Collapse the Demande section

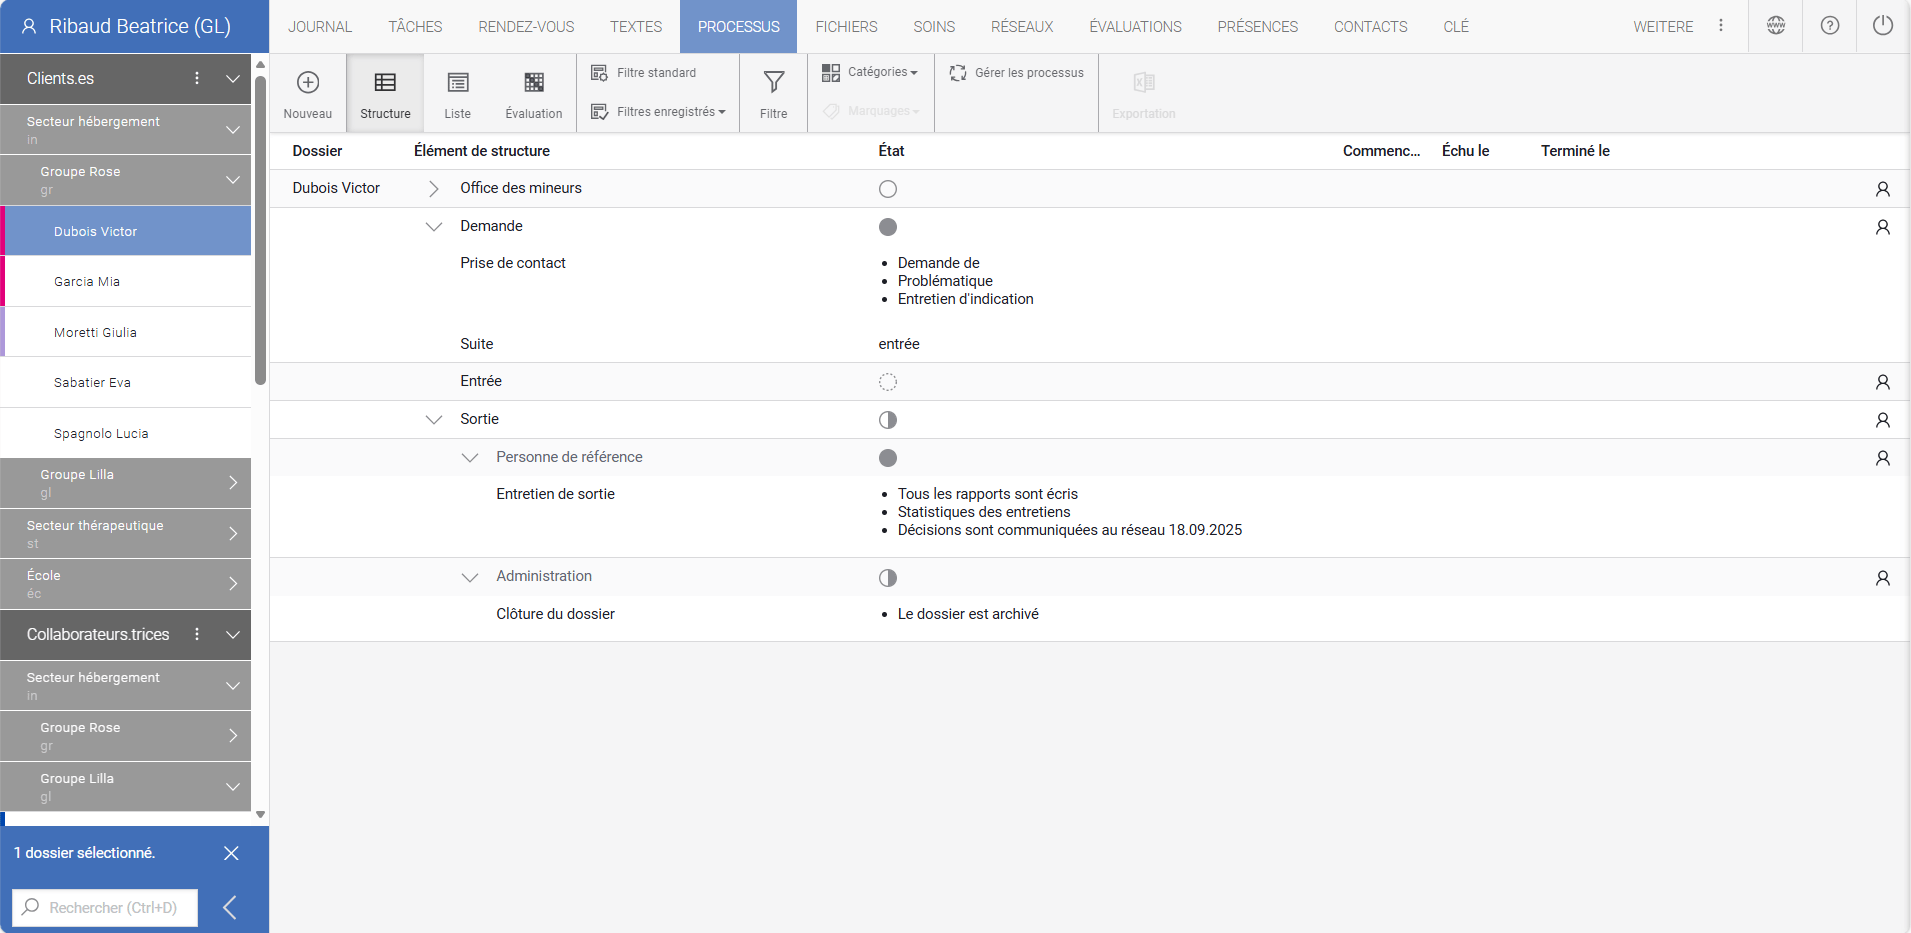coord(434,226)
